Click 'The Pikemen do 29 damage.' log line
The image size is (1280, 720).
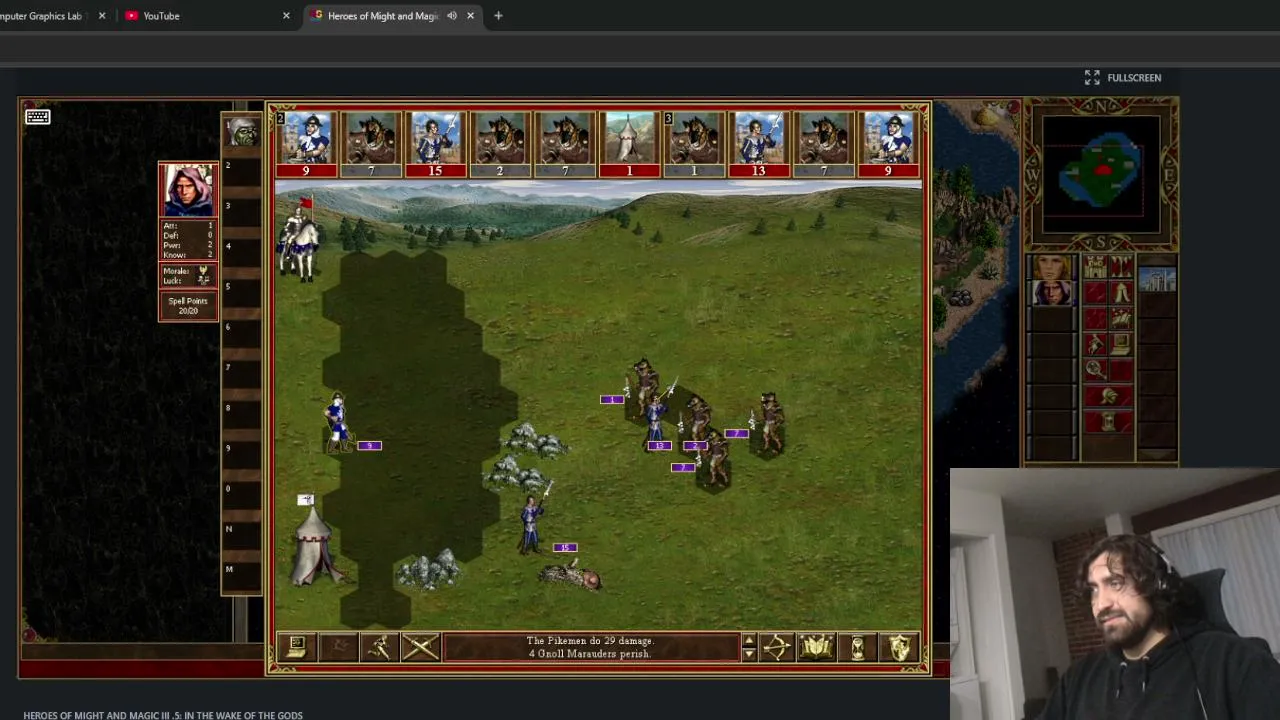pyautogui.click(x=590, y=641)
